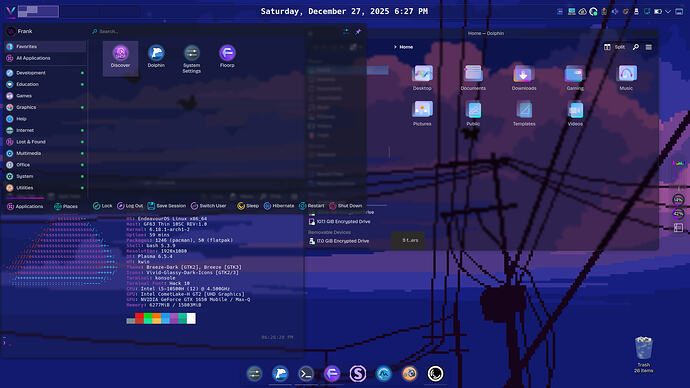Open the Games category
The width and height of the screenshot is (690, 388).
45,95
